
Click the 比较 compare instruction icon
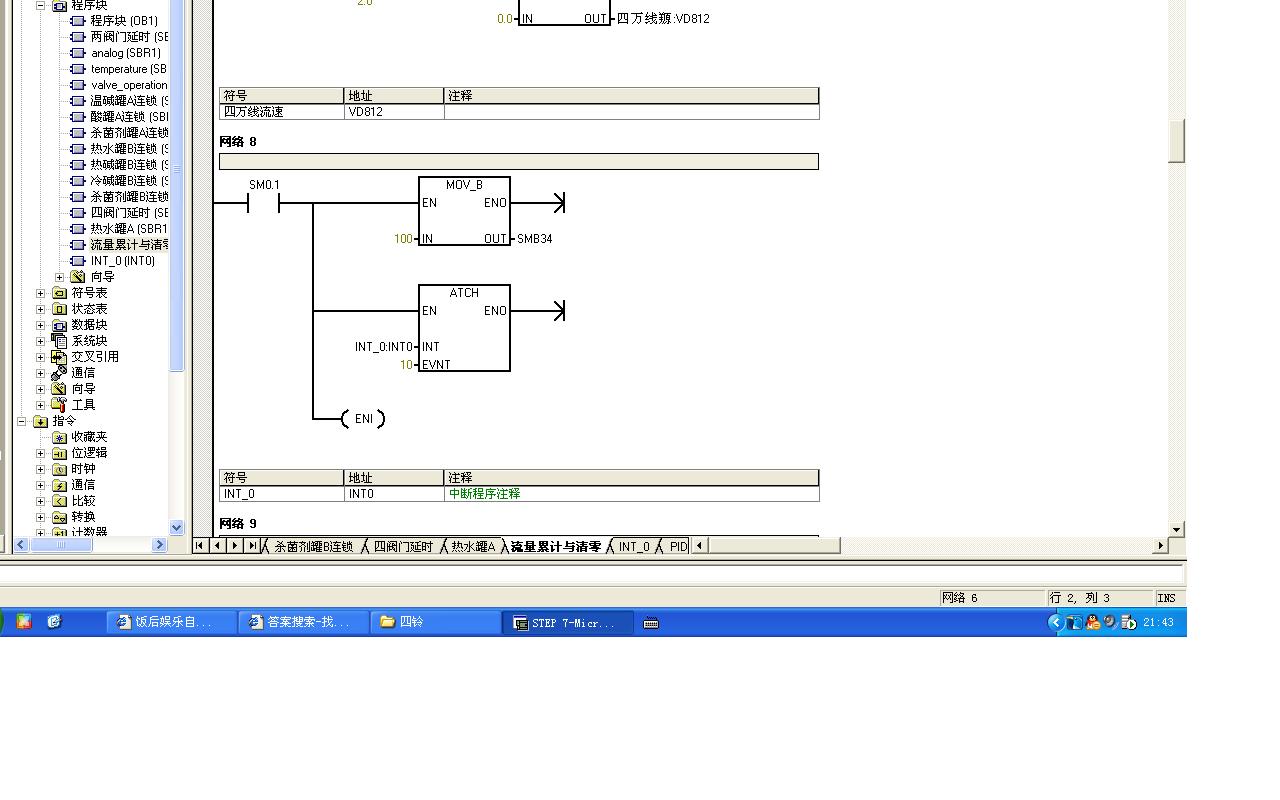[59, 501]
